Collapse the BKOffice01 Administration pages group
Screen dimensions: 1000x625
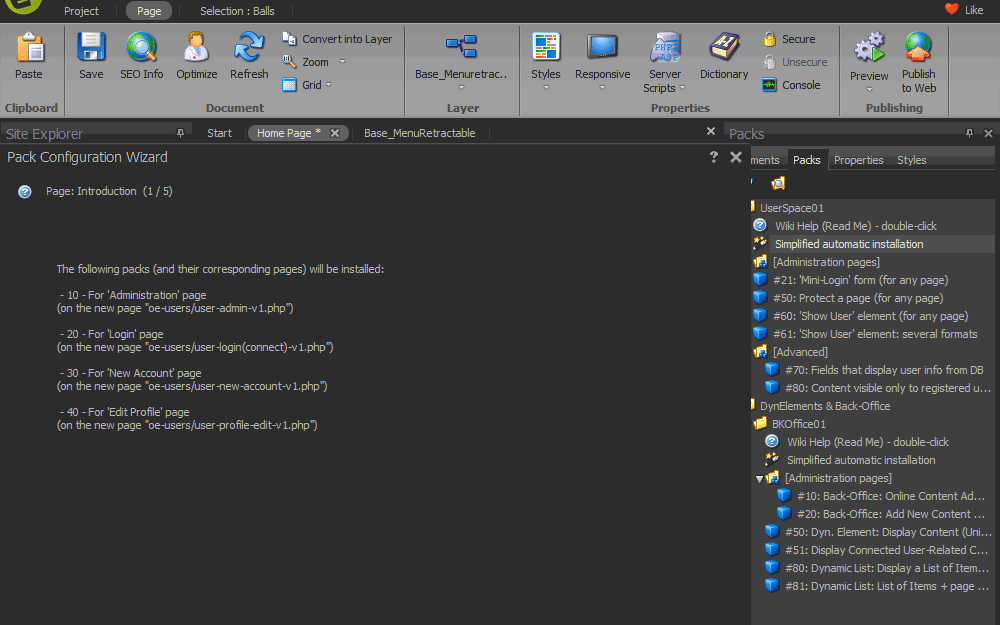tap(759, 478)
